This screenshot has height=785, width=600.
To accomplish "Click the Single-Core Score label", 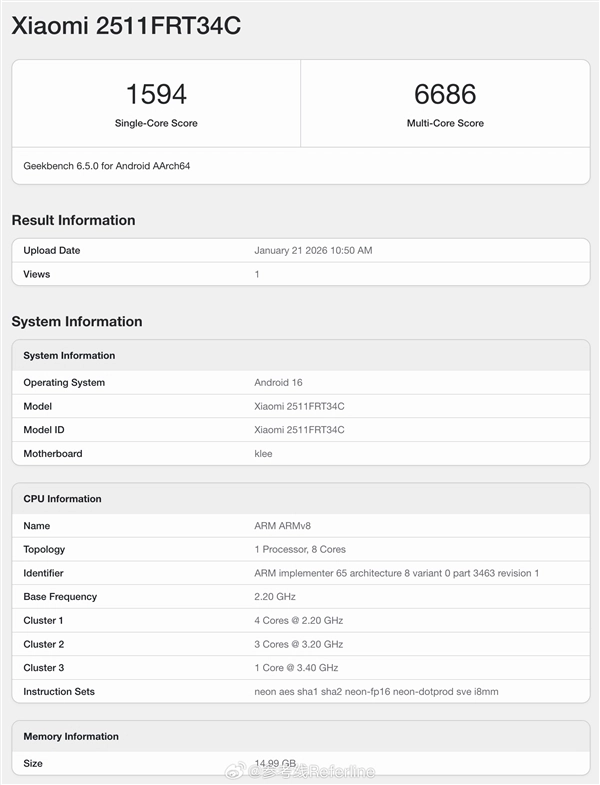I will pyautogui.click(x=156, y=123).
